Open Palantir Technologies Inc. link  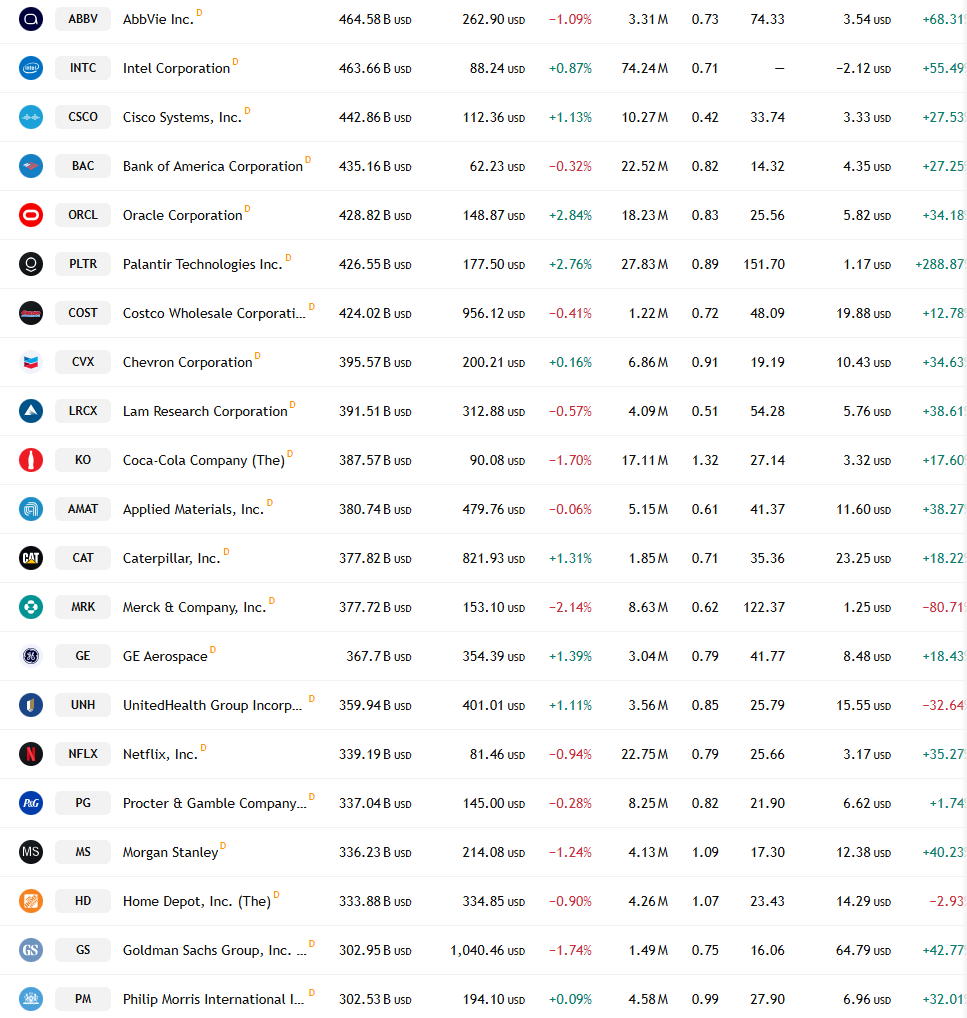[x=203, y=264]
